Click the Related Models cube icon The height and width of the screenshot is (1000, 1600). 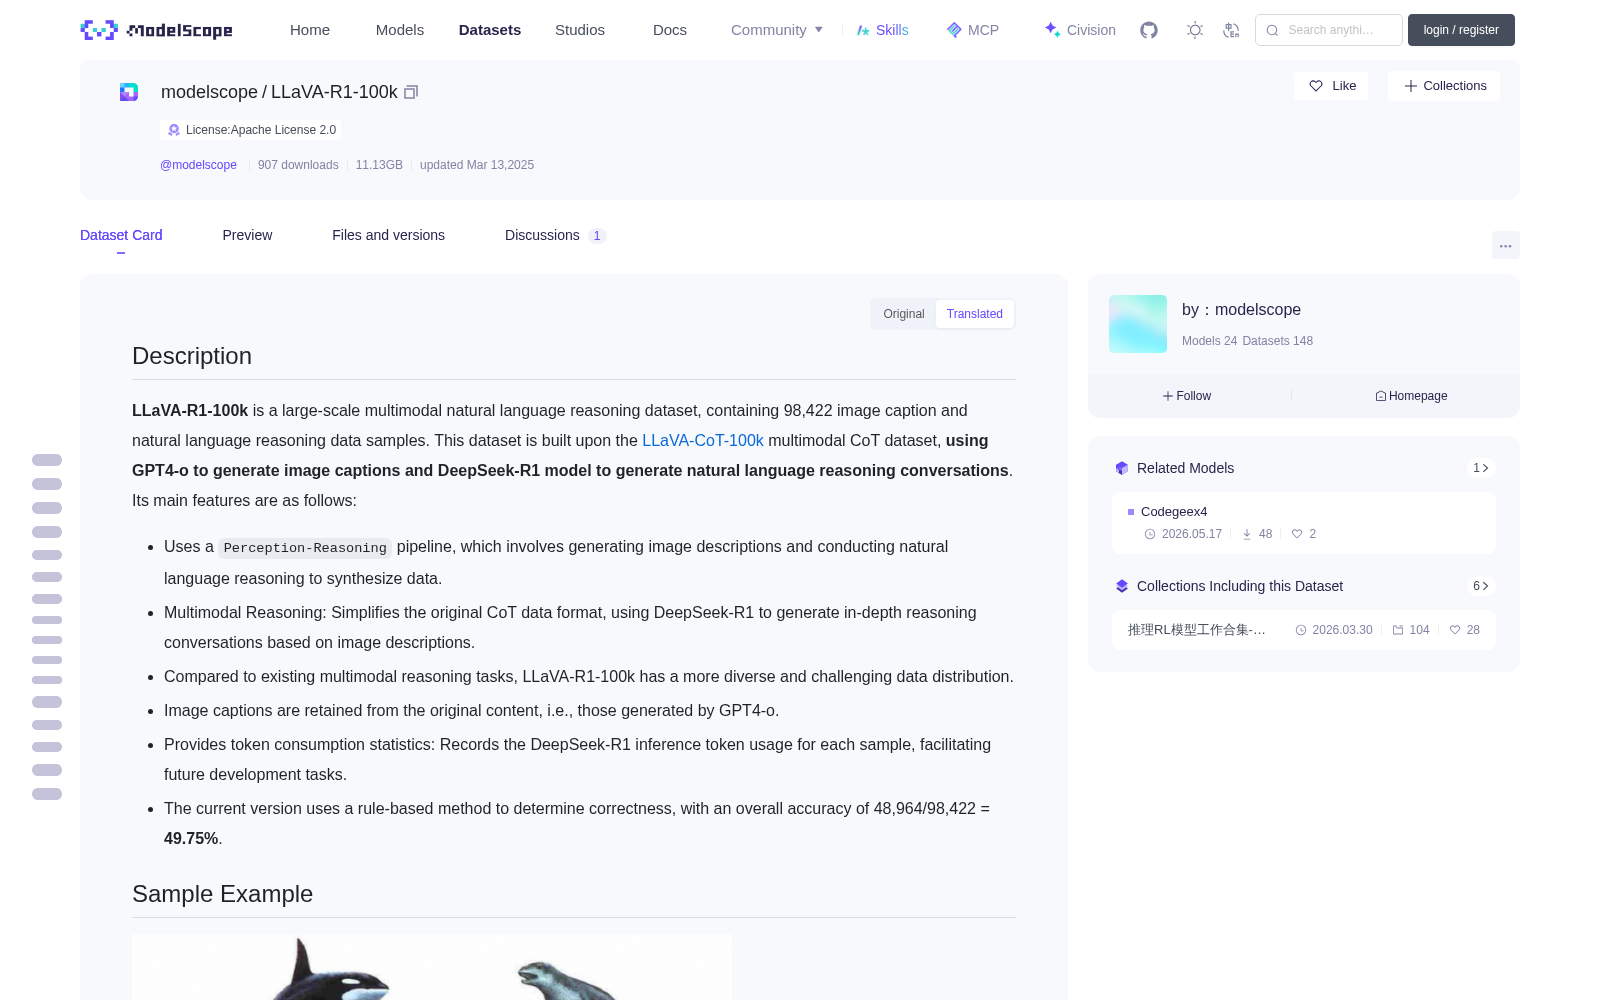coord(1122,468)
